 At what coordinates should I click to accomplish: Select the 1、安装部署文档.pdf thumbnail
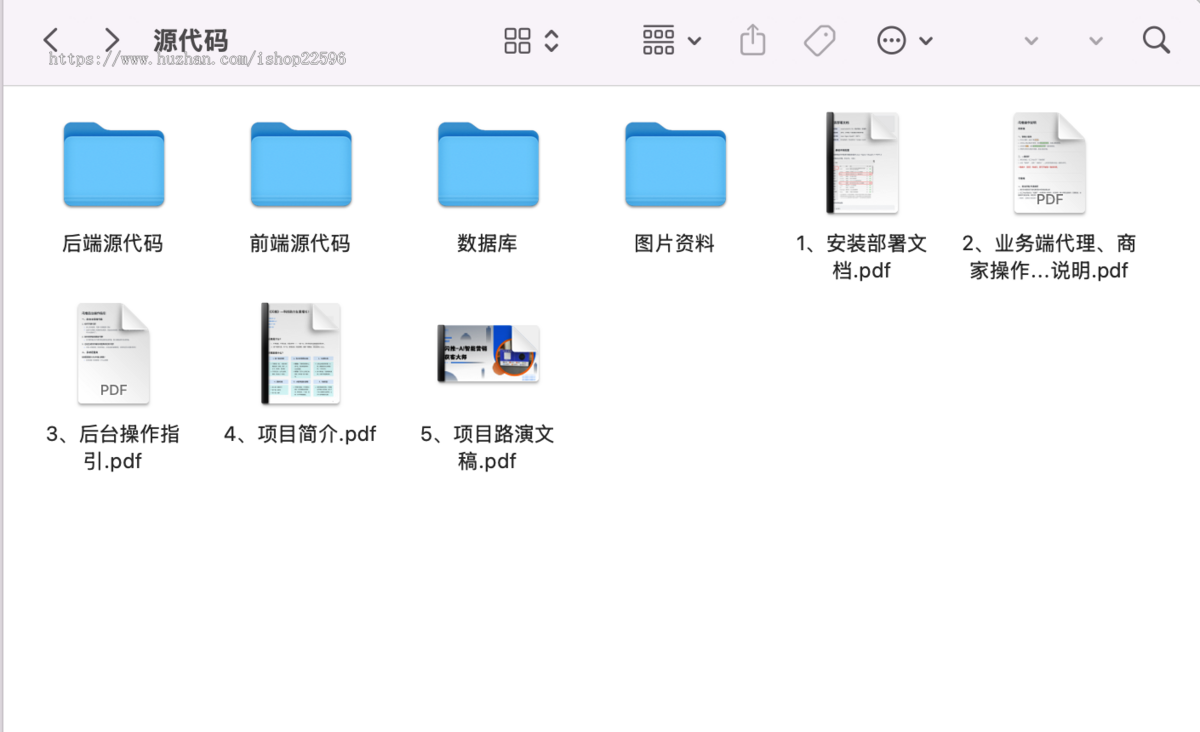[x=862, y=163]
